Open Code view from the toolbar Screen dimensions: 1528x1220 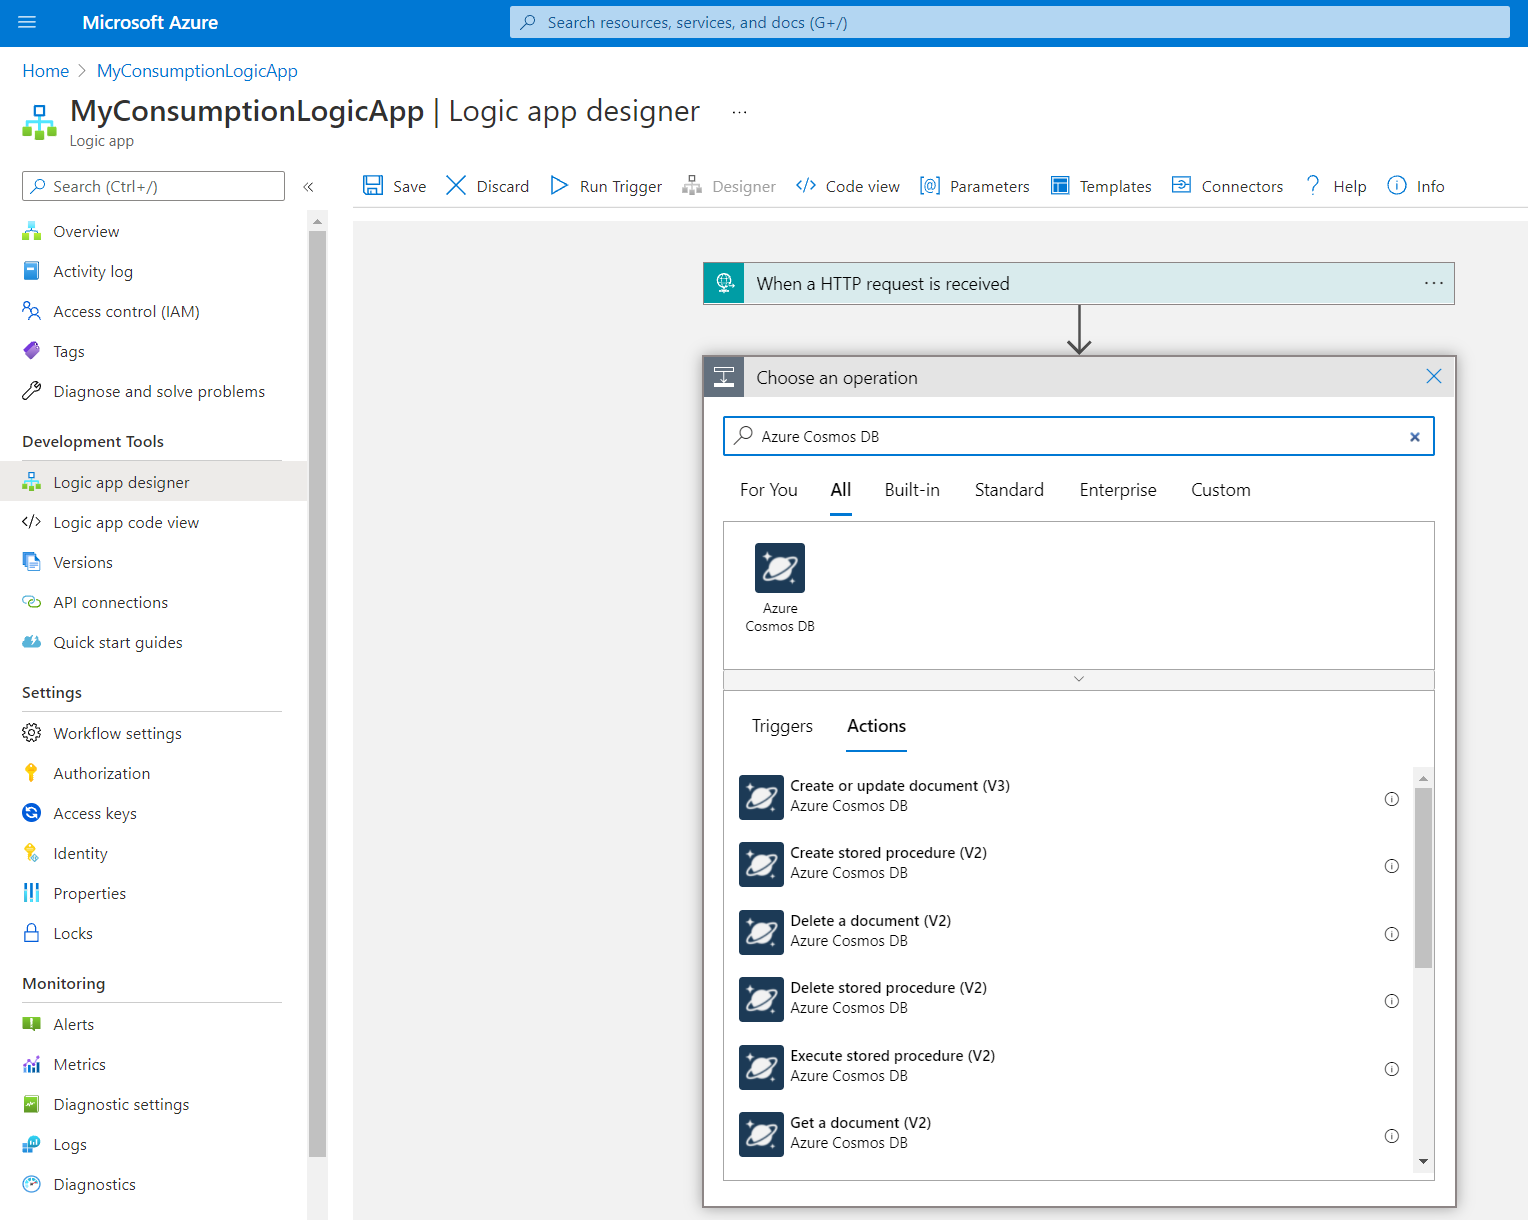847,186
